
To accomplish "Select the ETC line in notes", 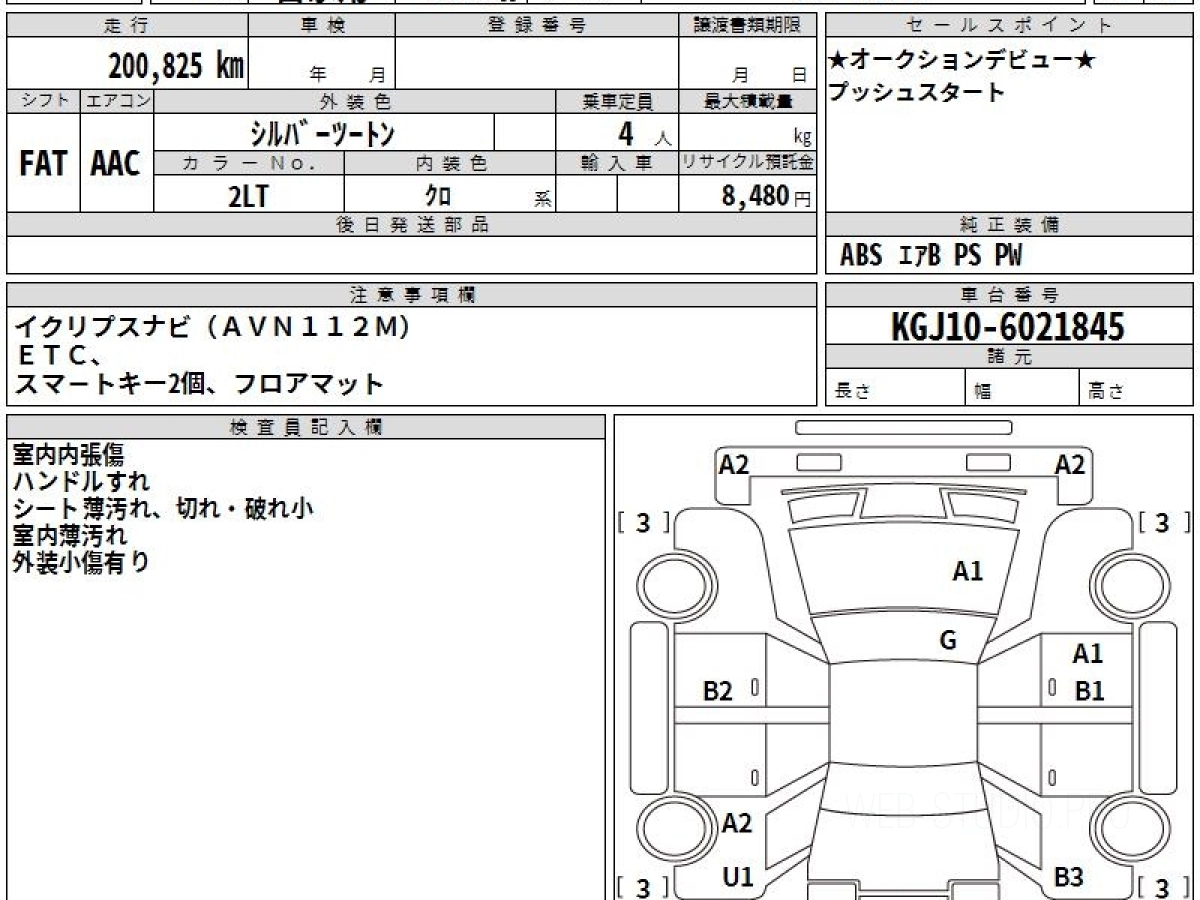I will [59, 354].
